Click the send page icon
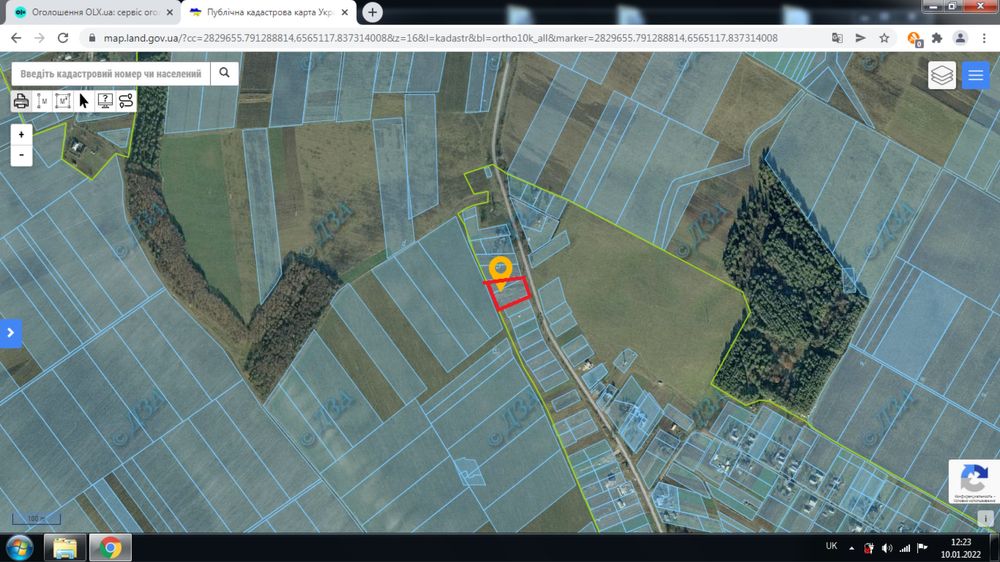 [860, 38]
